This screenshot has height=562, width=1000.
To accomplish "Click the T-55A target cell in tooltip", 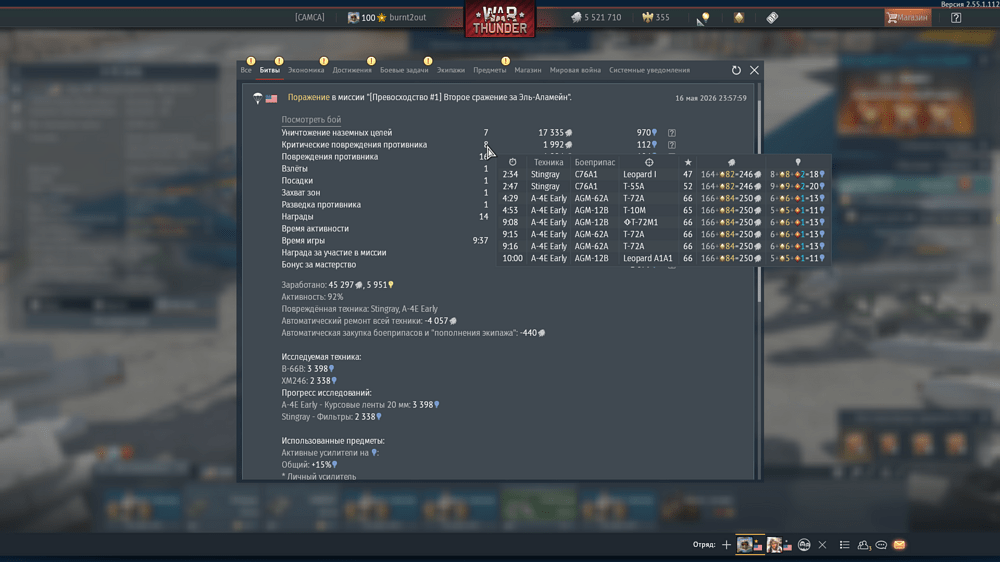I will 634,186.
